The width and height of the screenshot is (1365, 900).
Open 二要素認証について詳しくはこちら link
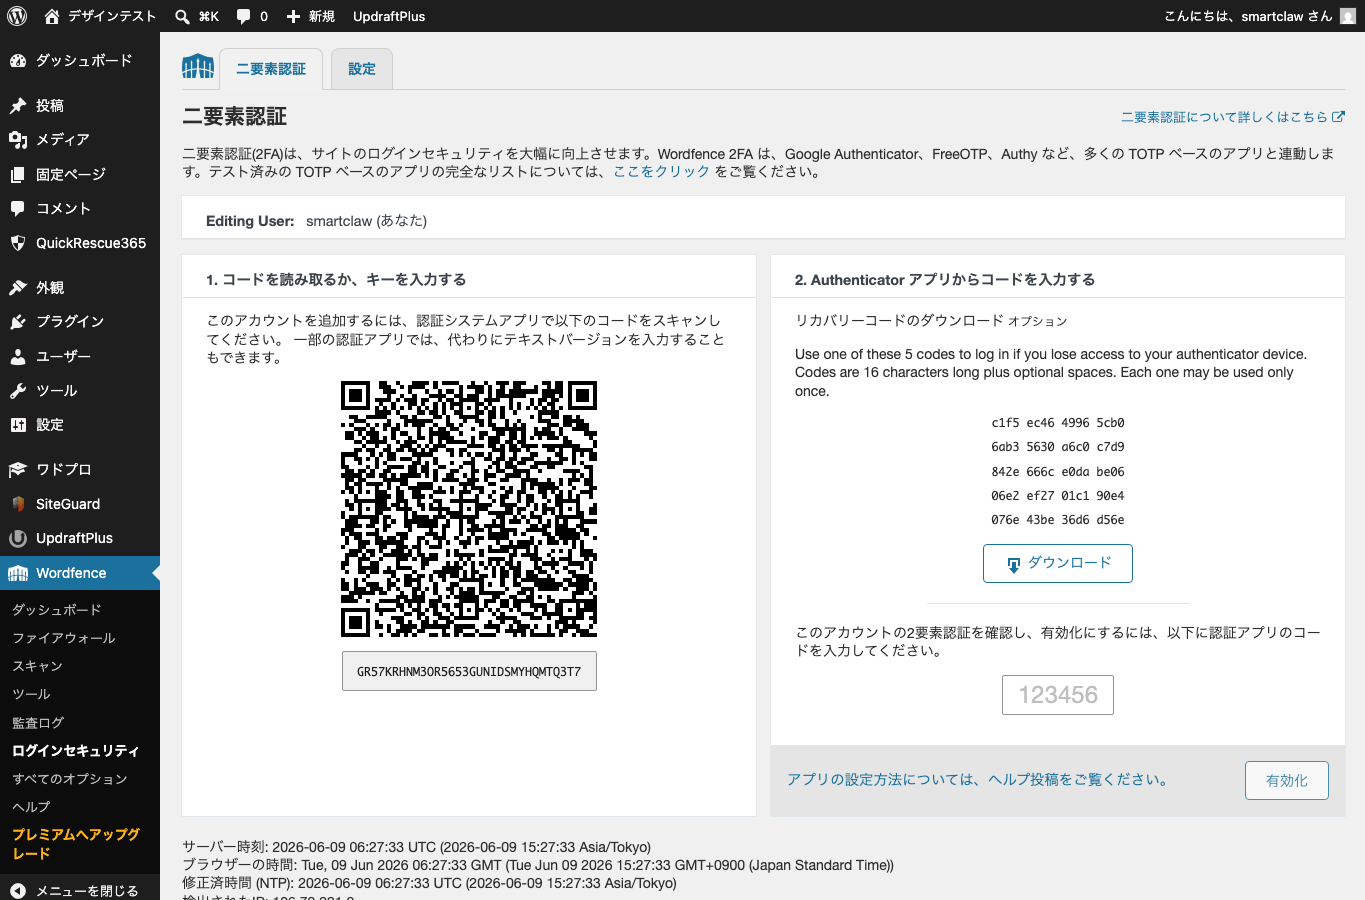coord(1225,117)
